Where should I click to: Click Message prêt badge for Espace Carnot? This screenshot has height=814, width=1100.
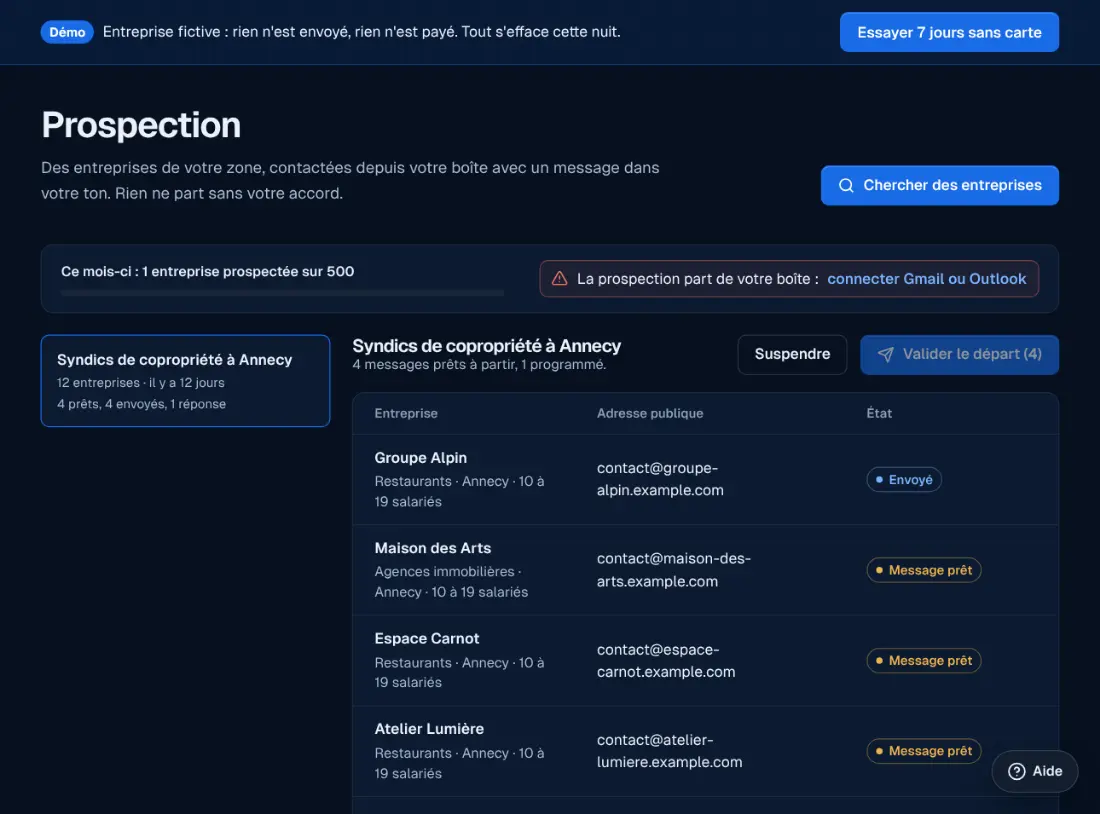(x=923, y=661)
